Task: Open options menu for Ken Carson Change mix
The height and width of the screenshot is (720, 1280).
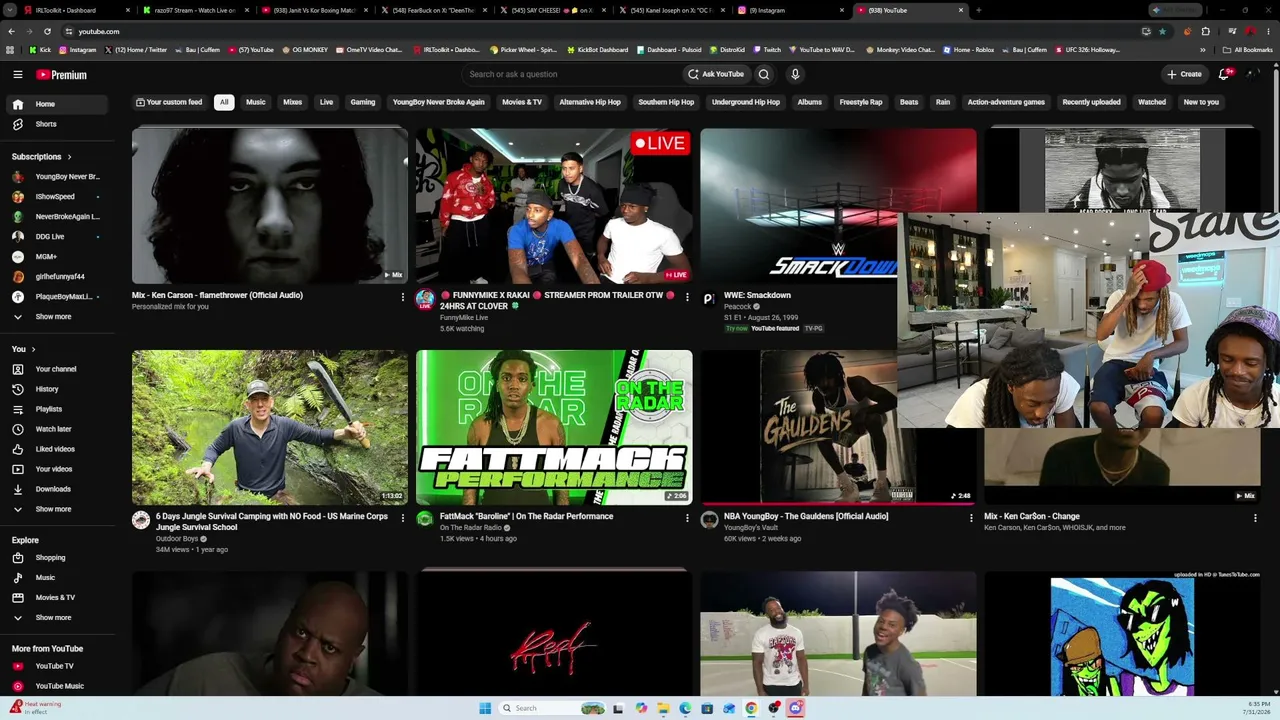Action: [x=1255, y=518]
